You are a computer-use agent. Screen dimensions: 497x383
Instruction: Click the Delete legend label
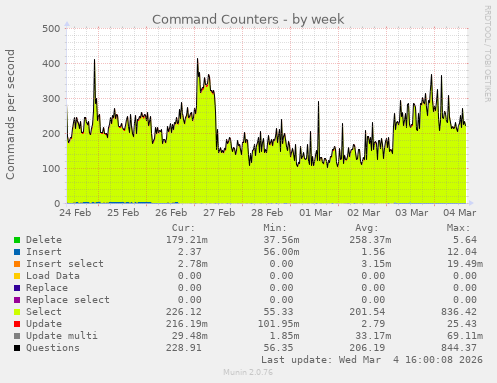coord(44,240)
